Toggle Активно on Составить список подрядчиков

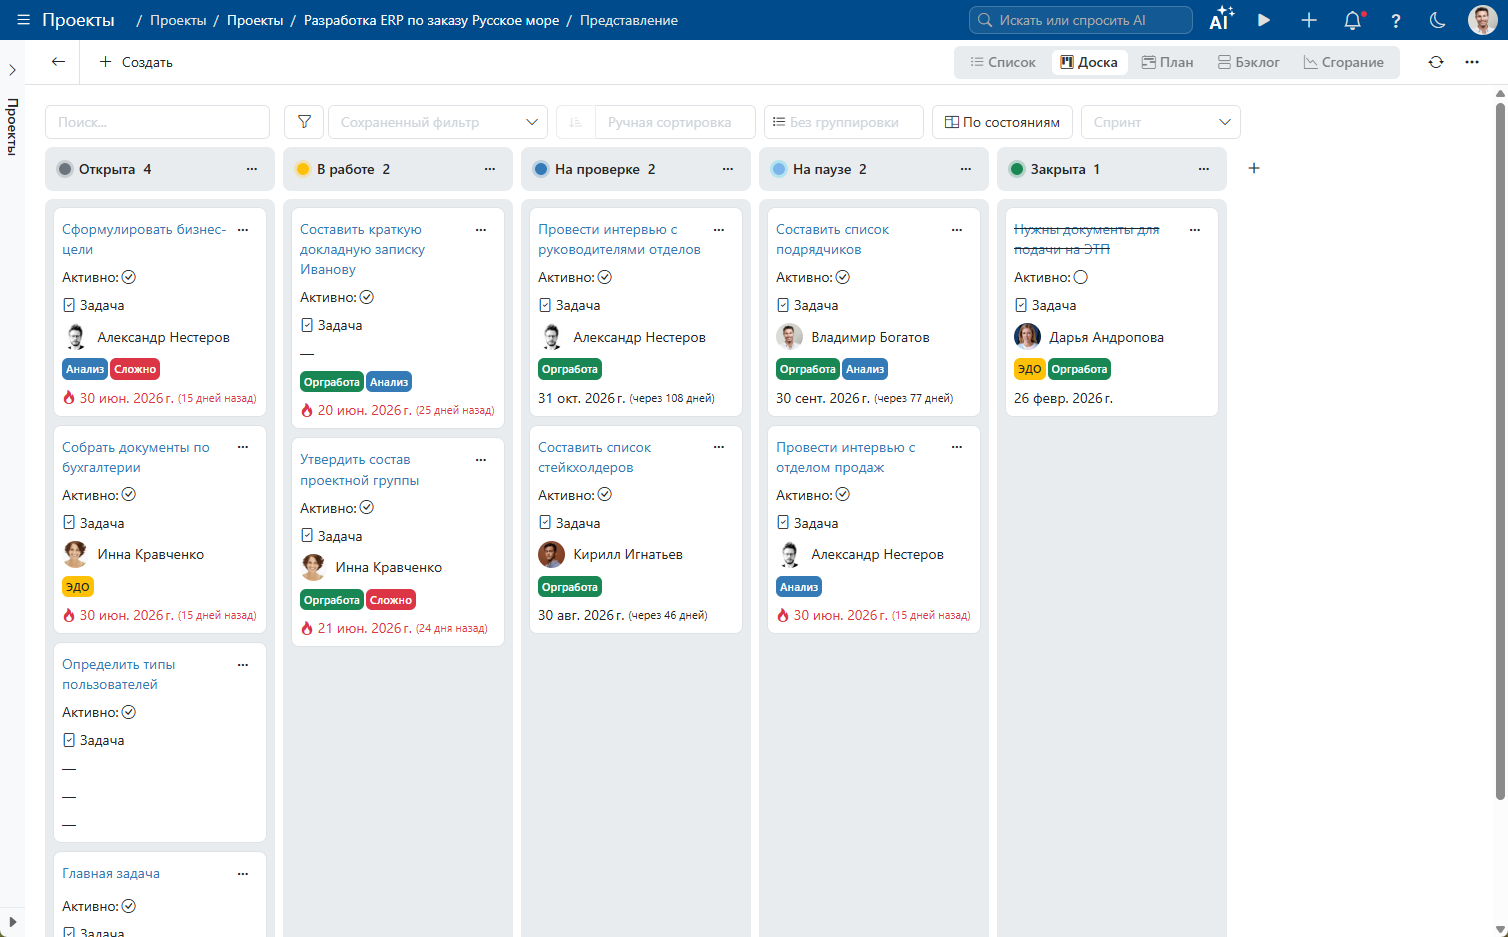tap(843, 277)
